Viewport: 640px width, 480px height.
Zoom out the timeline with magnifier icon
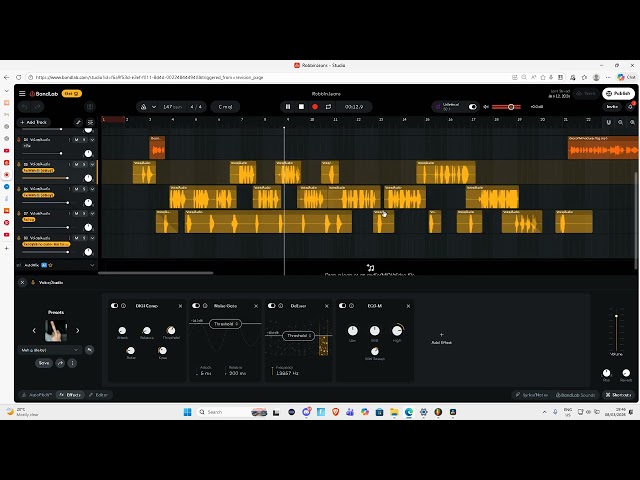click(620, 122)
